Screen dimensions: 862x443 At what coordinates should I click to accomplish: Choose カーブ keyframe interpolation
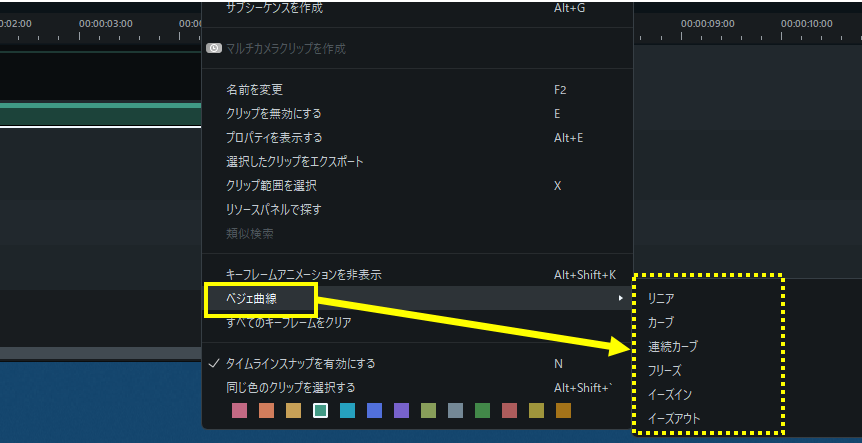661,322
